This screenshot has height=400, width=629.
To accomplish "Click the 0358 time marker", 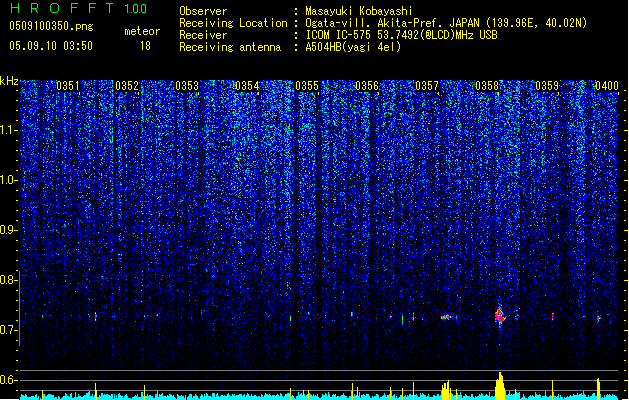I will click(x=487, y=86).
